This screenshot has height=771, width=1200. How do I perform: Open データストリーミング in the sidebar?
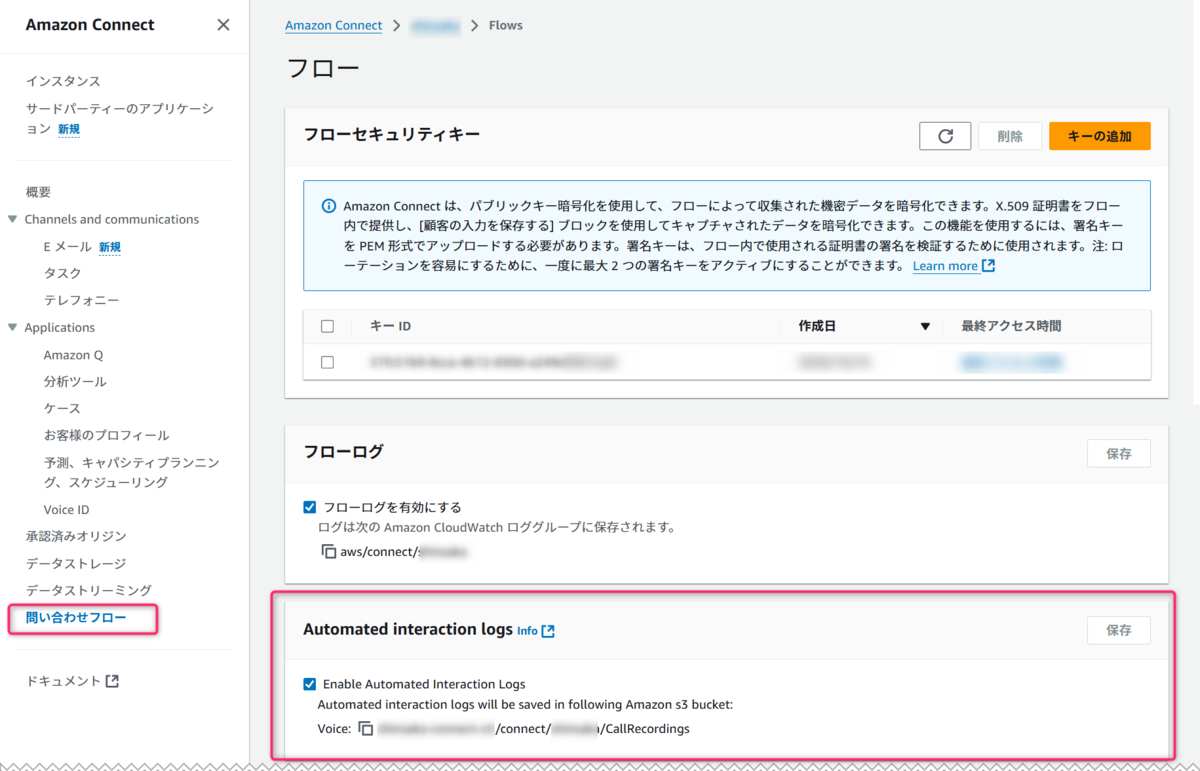89,590
